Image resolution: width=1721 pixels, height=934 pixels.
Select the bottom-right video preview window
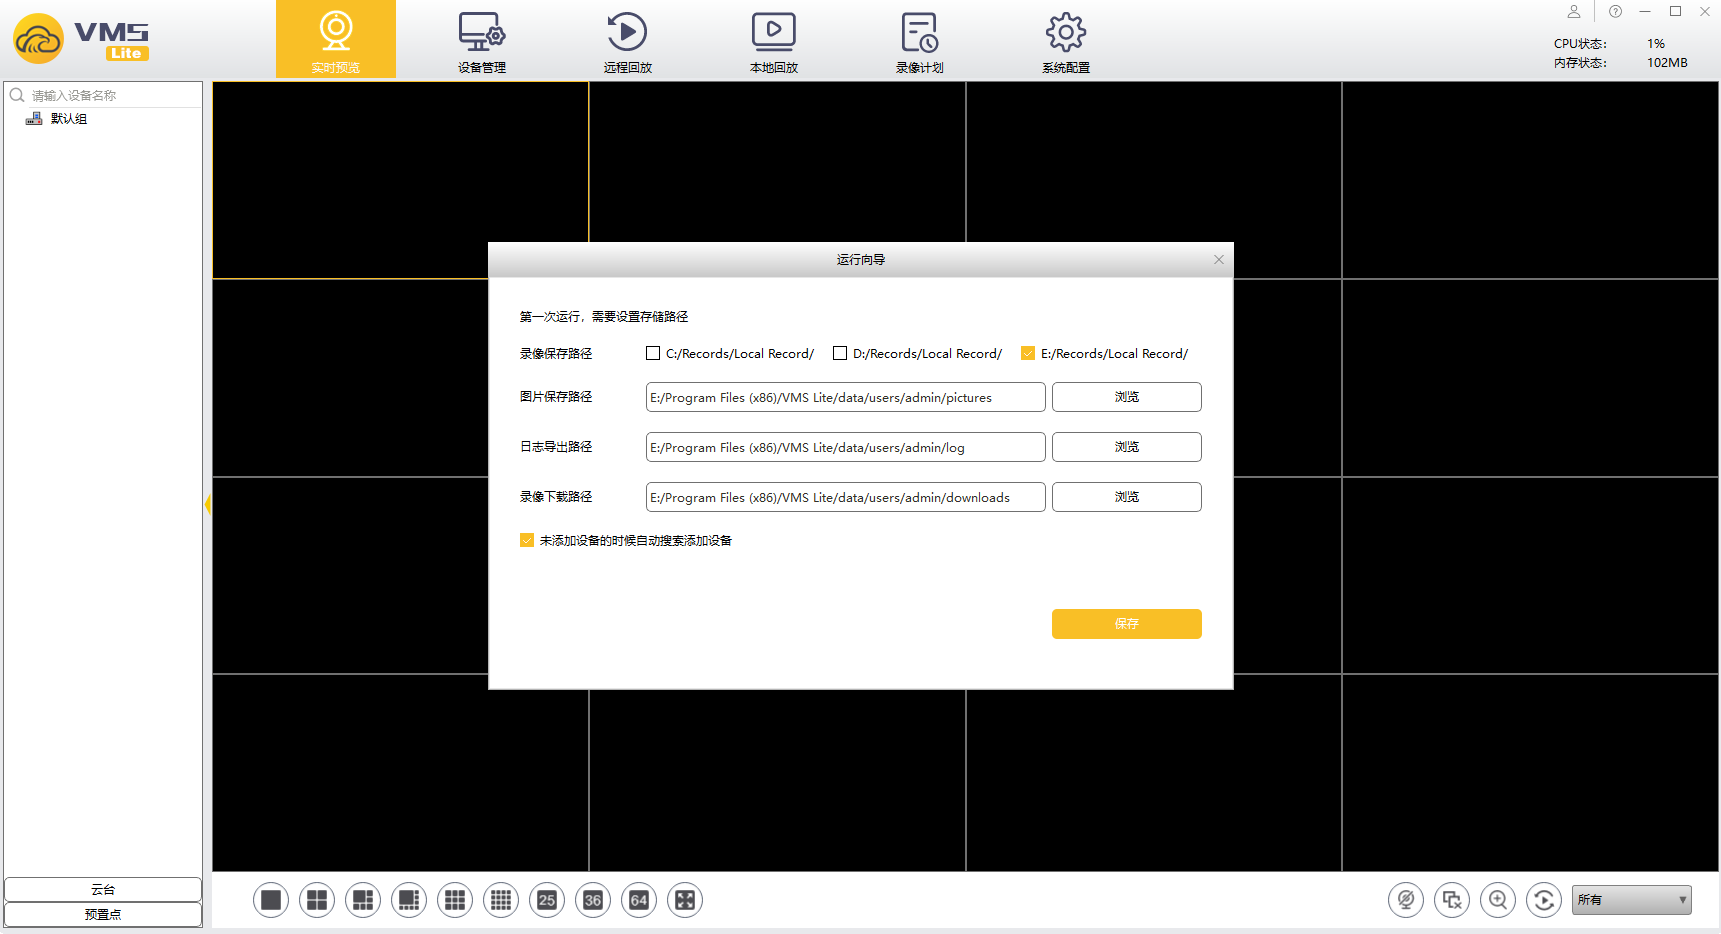click(1530, 773)
